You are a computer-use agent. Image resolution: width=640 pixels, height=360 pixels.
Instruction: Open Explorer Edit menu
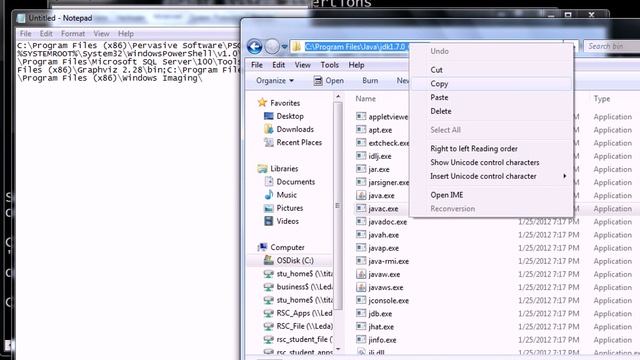point(278,65)
